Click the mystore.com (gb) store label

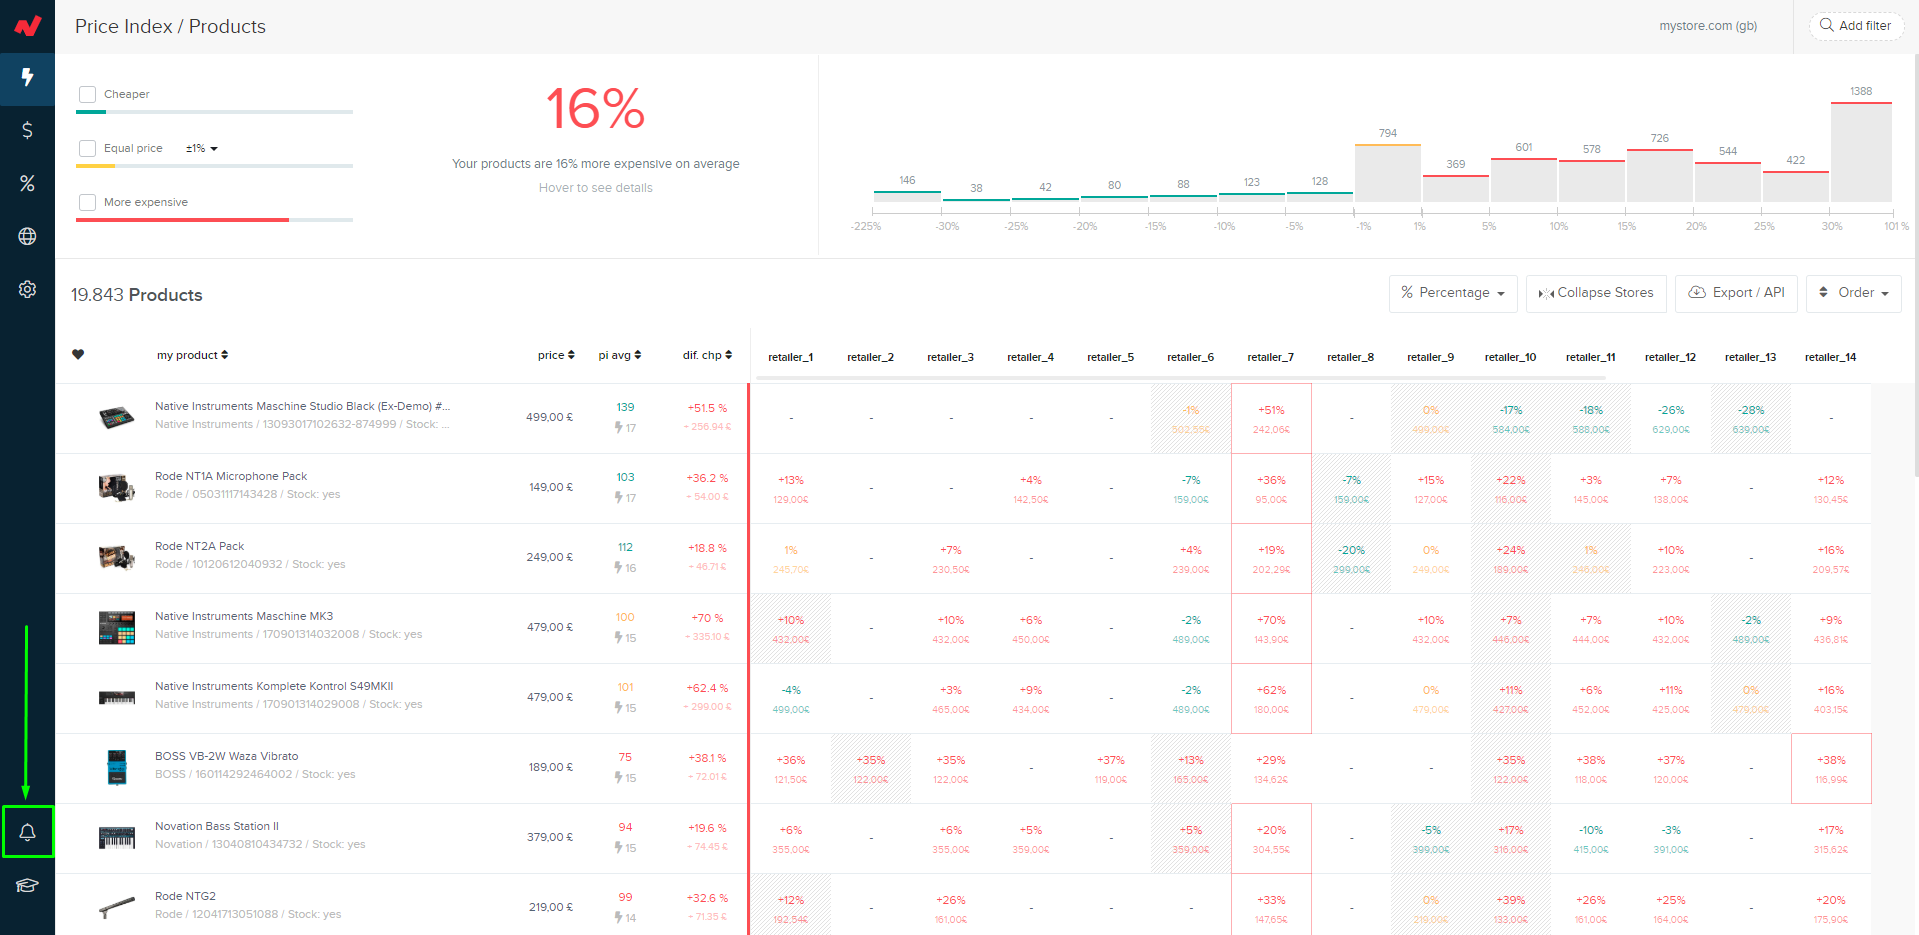pos(1708,26)
